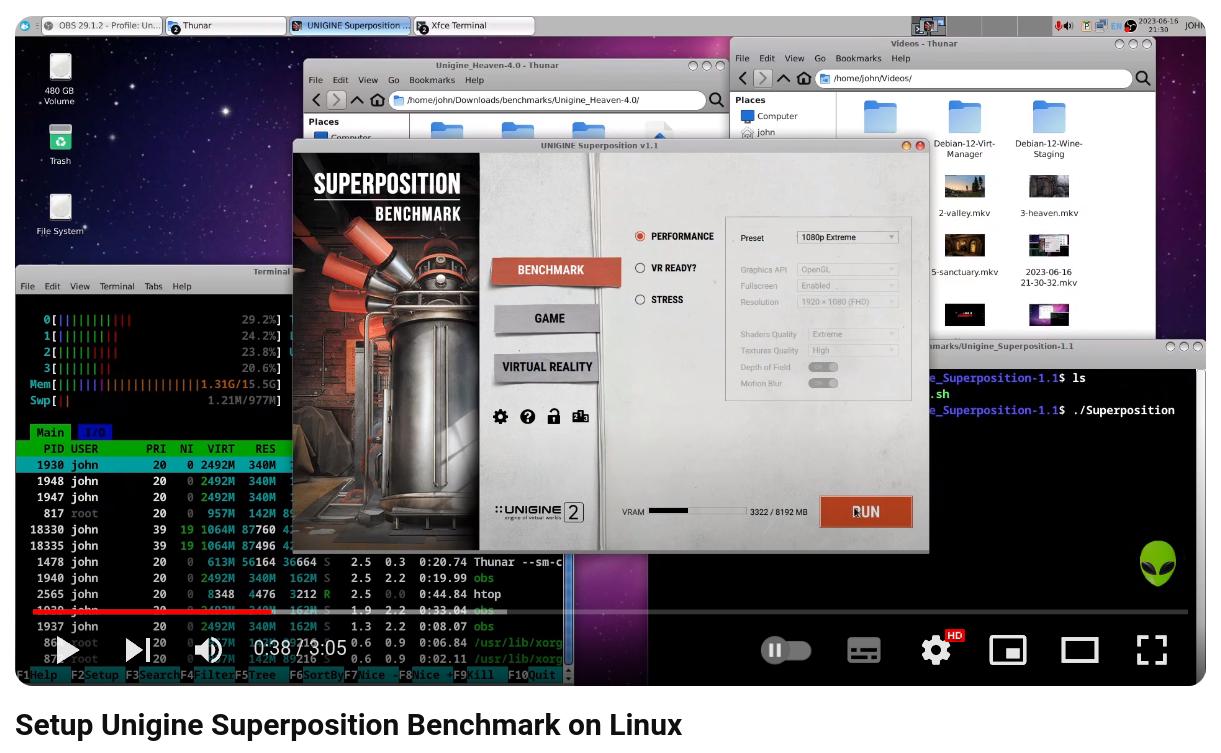
Task: Open the Textures Quality High dropdown
Action: click(853, 350)
